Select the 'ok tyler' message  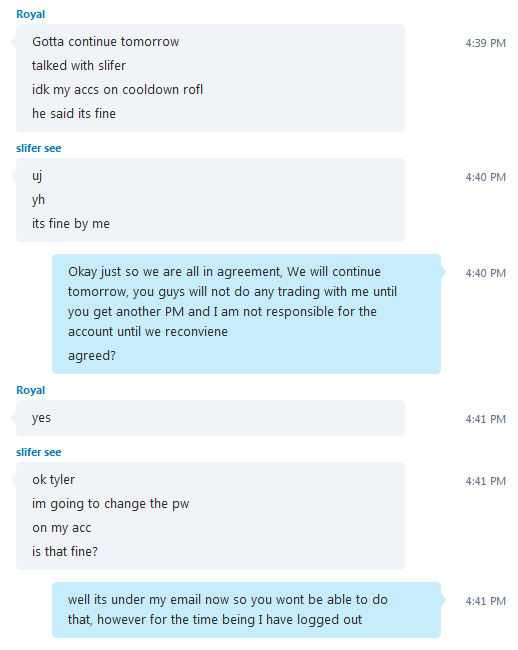click(53, 480)
